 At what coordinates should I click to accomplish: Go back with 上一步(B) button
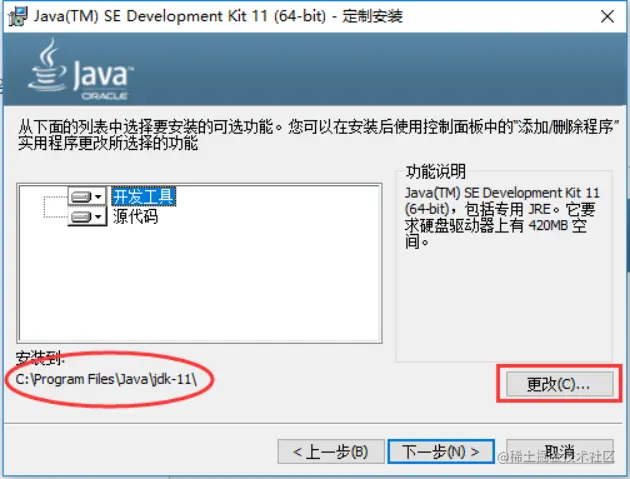pyautogui.click(x=331, y=451)
